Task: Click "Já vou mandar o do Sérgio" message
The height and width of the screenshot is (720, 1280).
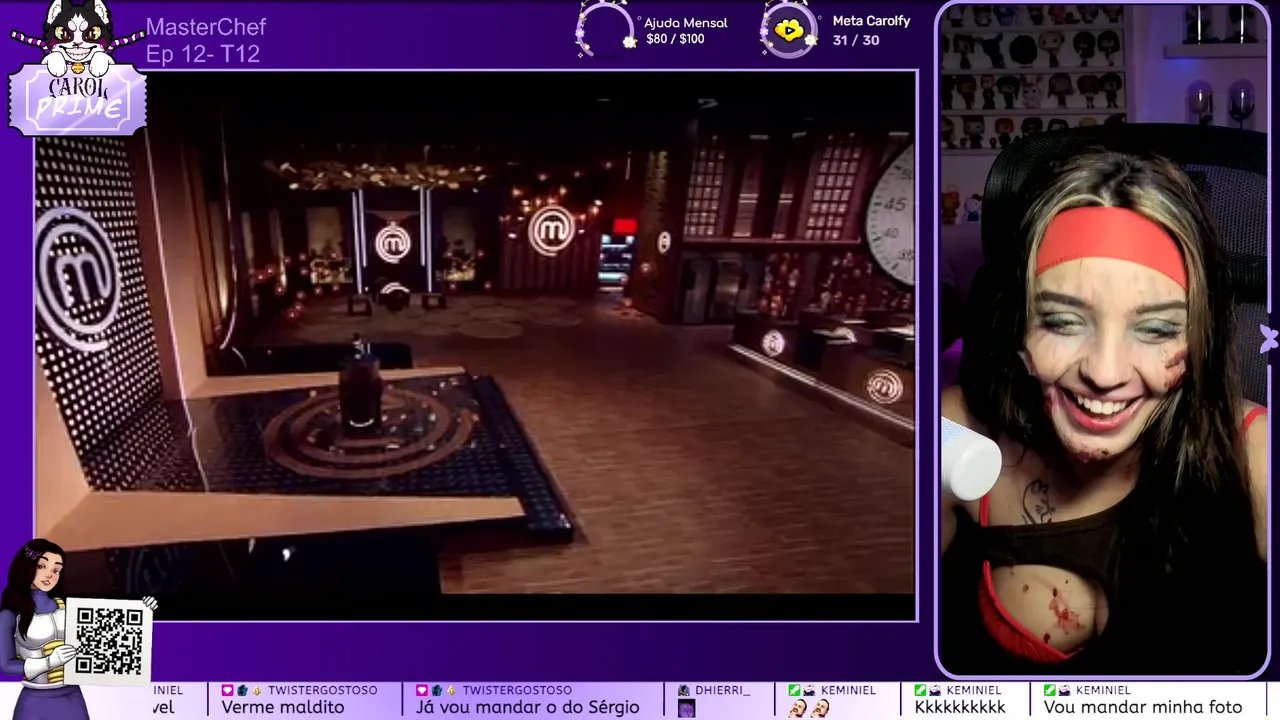Action: click(x=527, y=708)
